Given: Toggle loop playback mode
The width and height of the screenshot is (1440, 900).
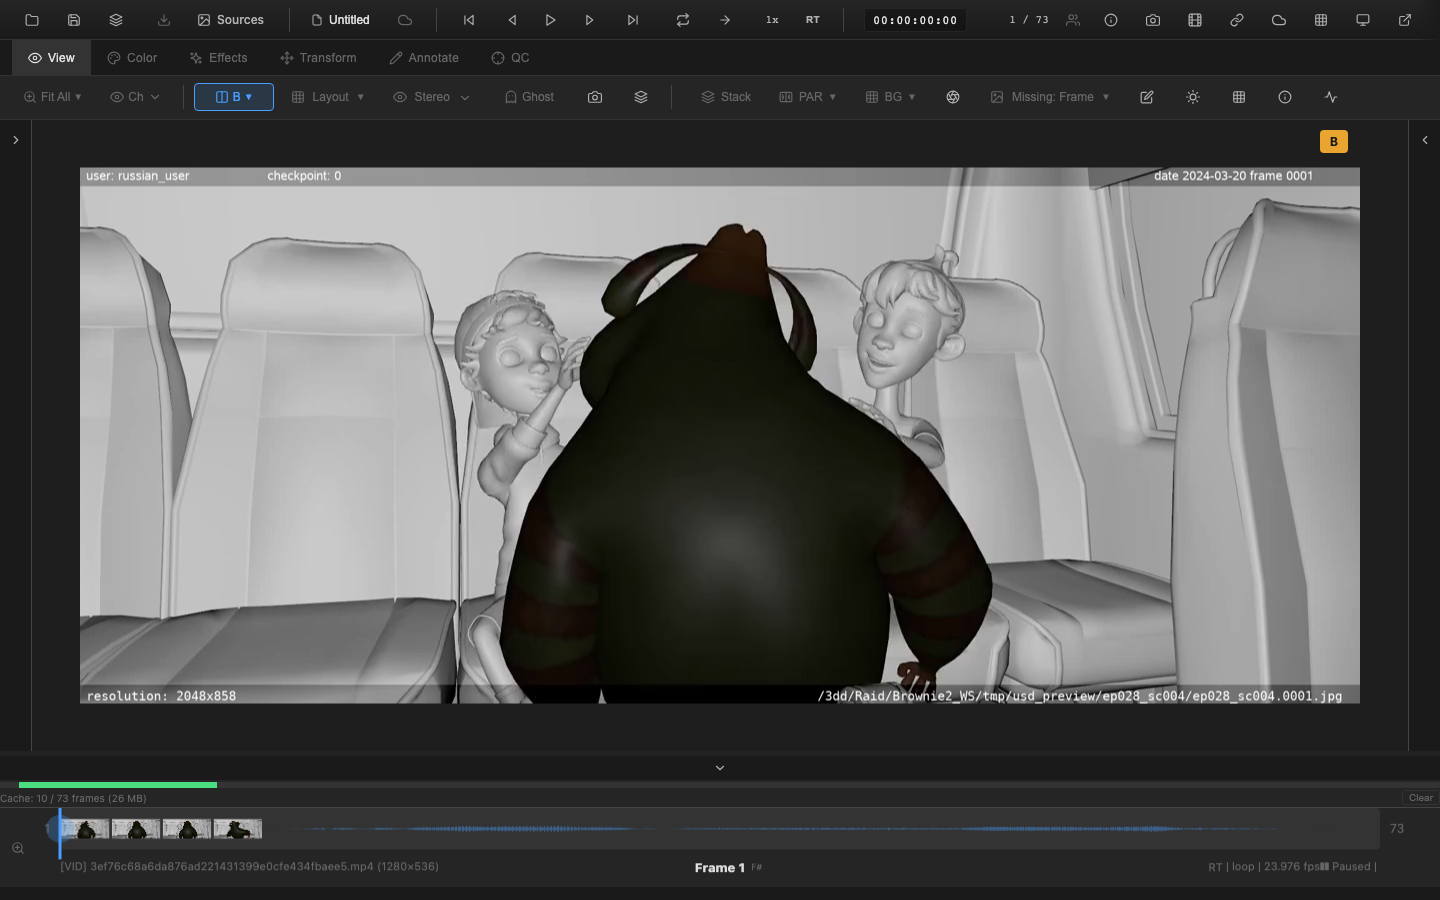Looking at the screenshot, I should (x=683, y=20).
